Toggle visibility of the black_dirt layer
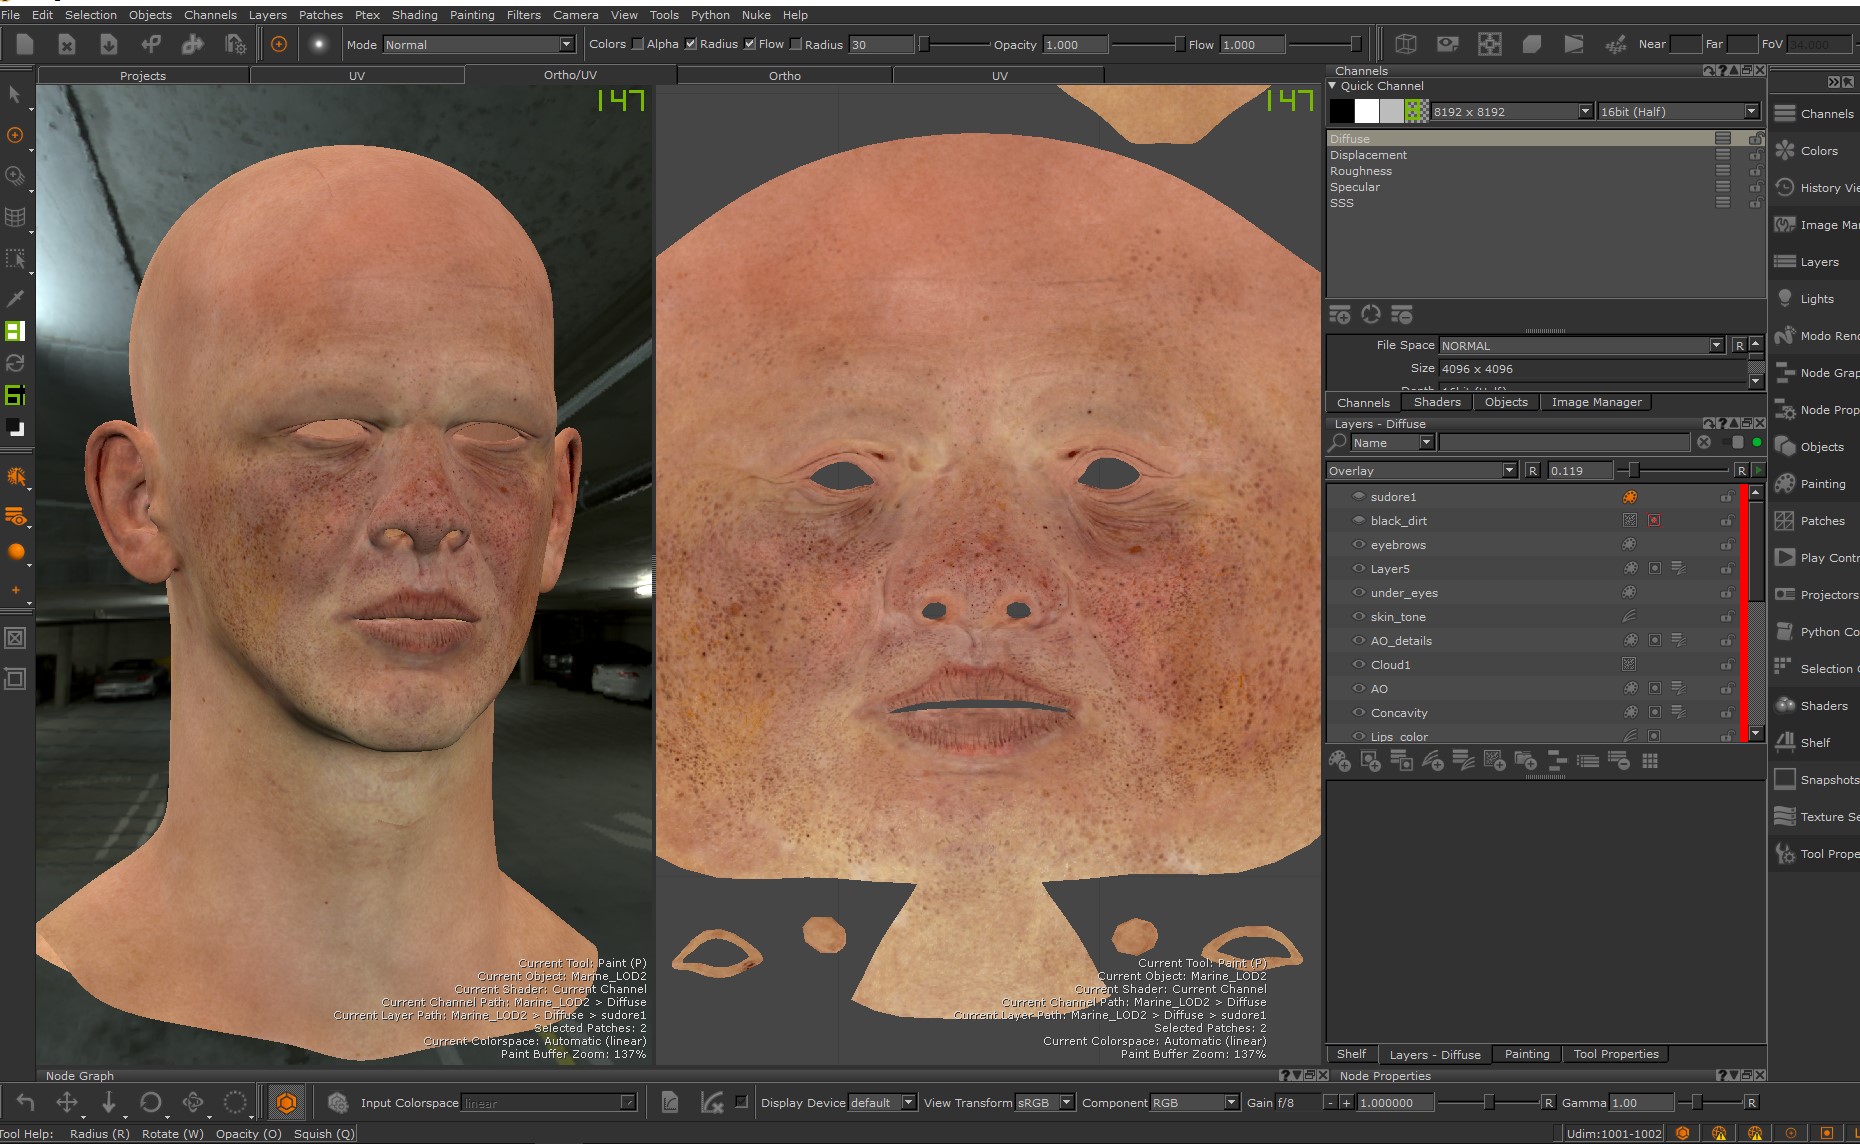Image resolution: width=1860 pixels, height=1144 pixels. [1358, 521]
